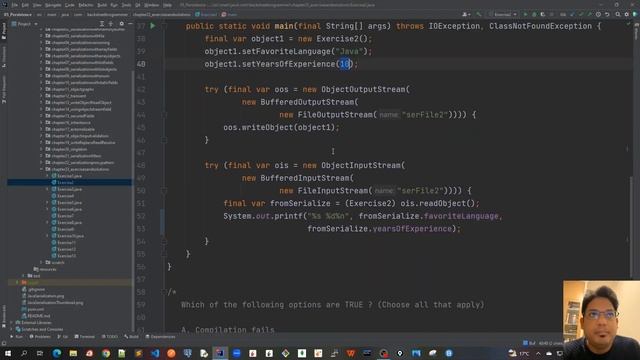Show Git history clock icon
The height and width of the screenshot is (360, 640).
(x=598, y=14)
